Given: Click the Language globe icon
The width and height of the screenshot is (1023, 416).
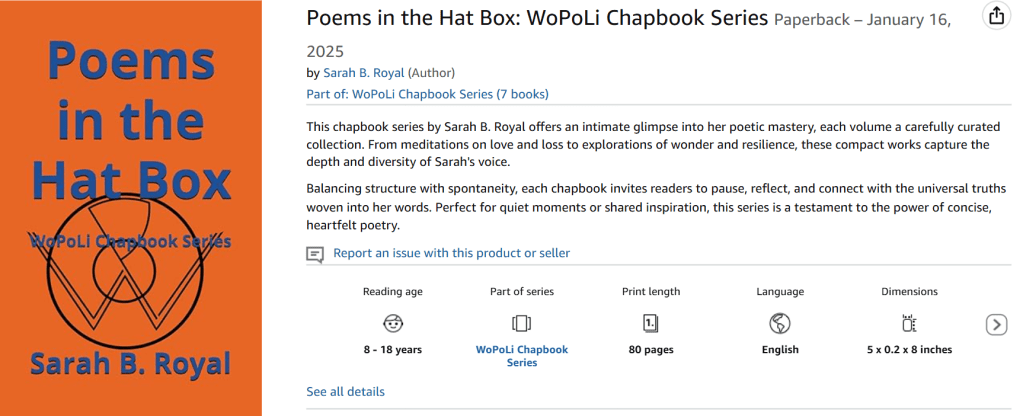Looking at the screenshot, I should 780,323.
